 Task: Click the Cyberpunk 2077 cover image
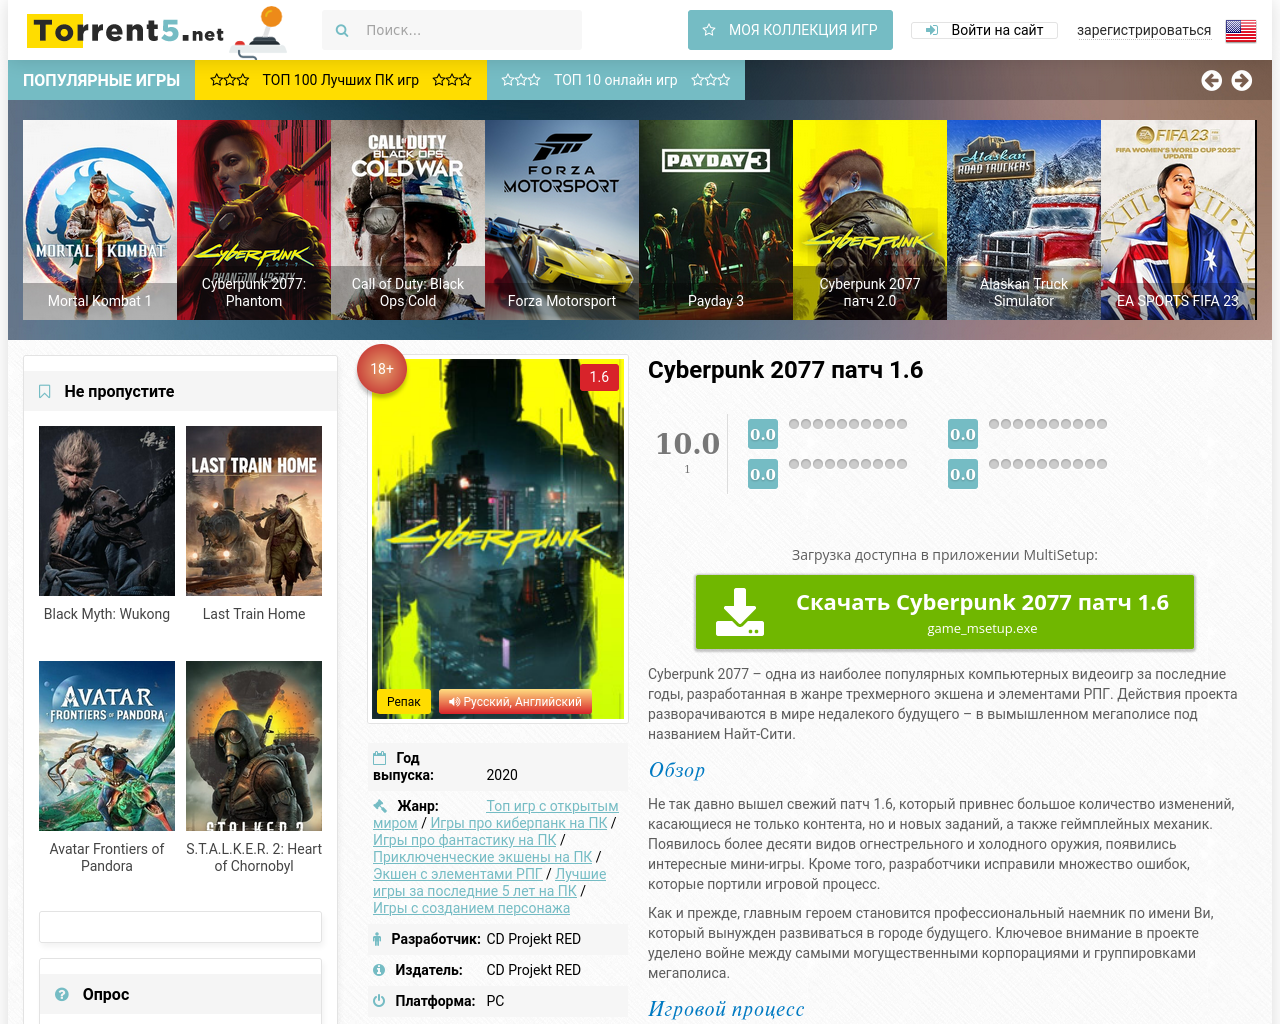click(x=498, y=538)
